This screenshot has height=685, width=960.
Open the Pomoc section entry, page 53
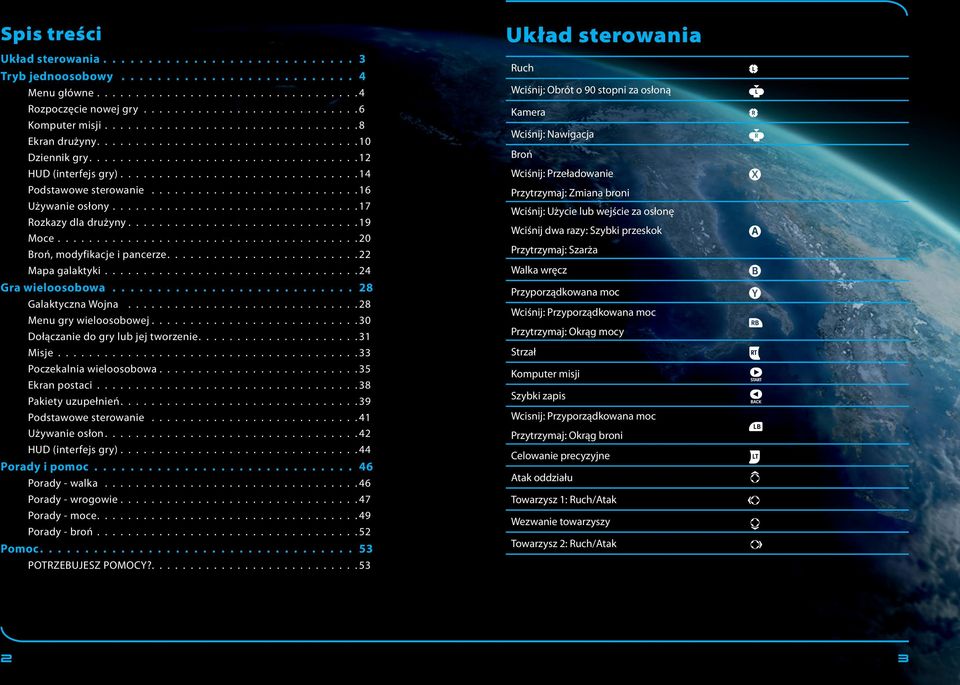click(187, 548)
